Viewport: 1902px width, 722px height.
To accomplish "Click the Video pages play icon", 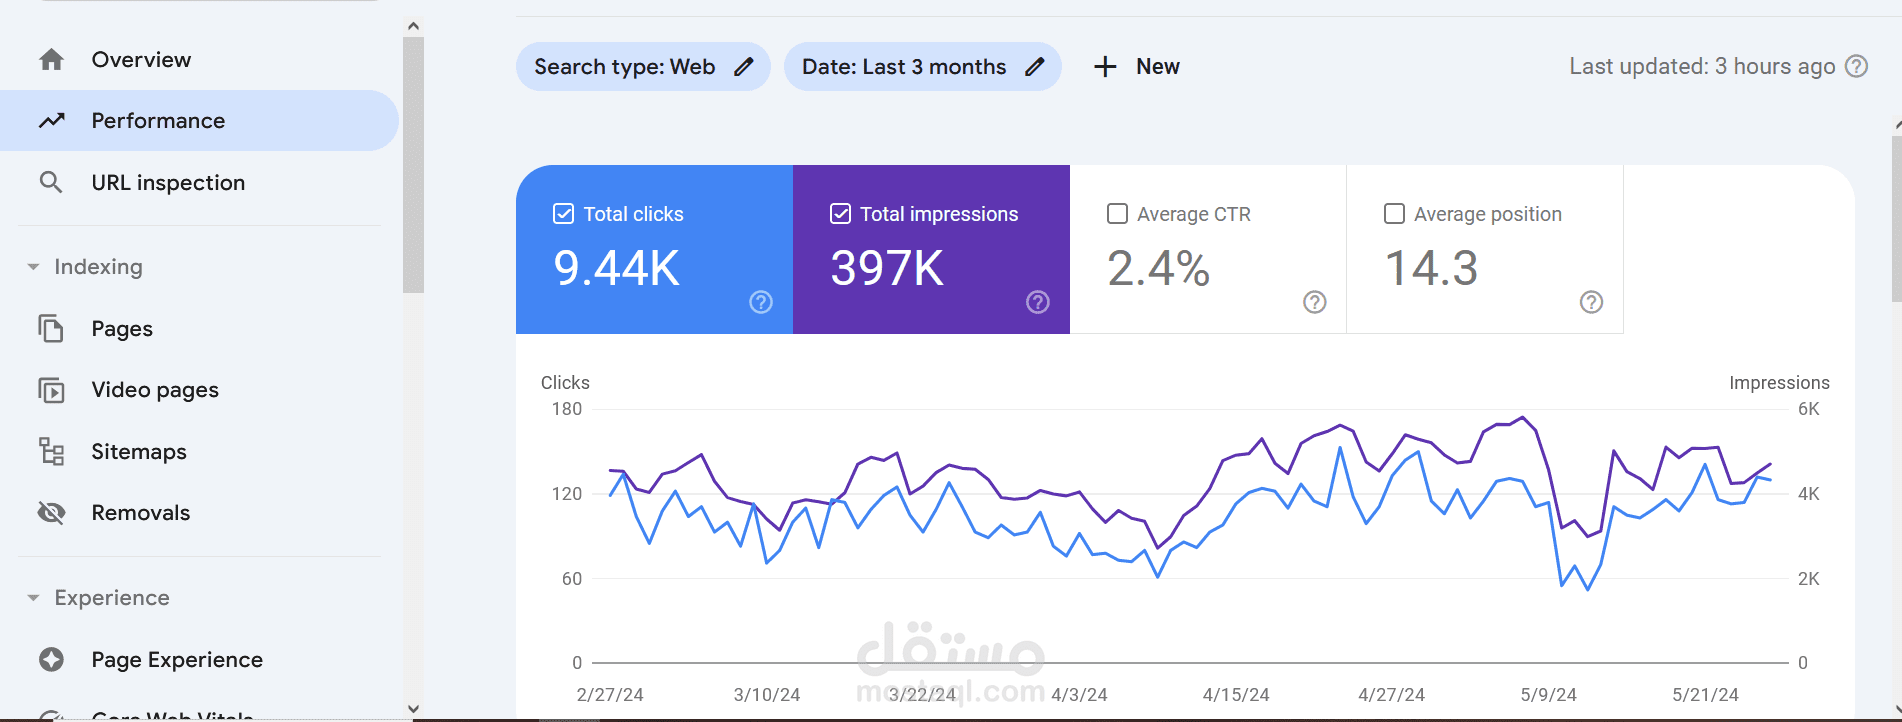I will [51, 390].
